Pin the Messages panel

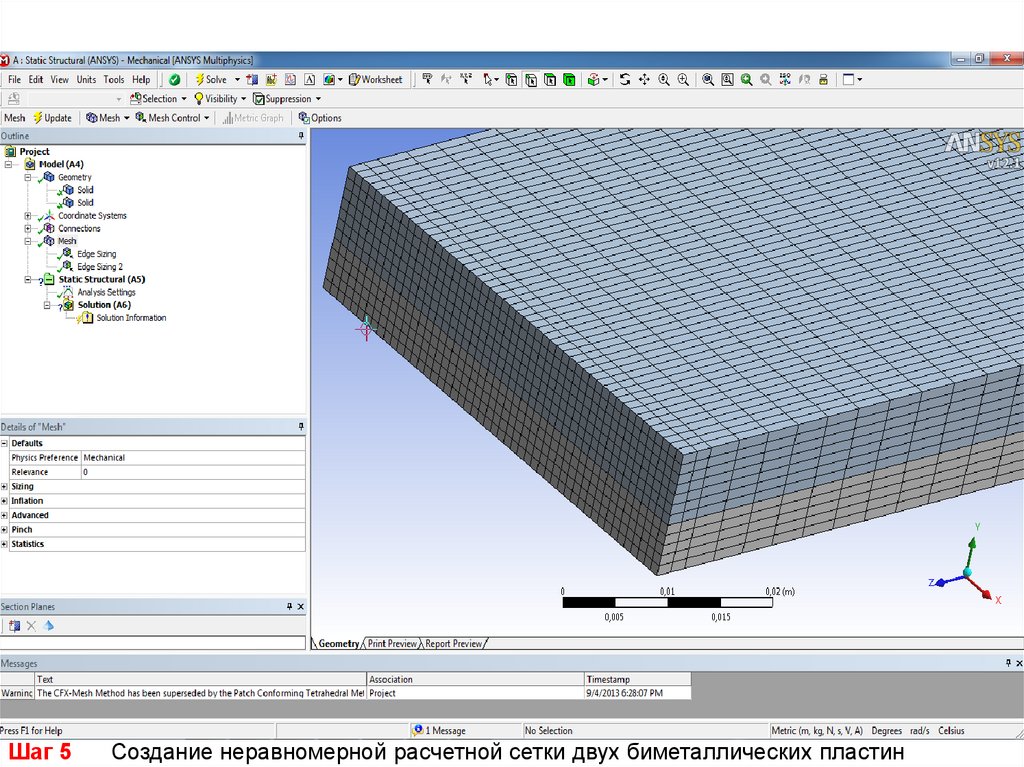tap(1007, 663)
